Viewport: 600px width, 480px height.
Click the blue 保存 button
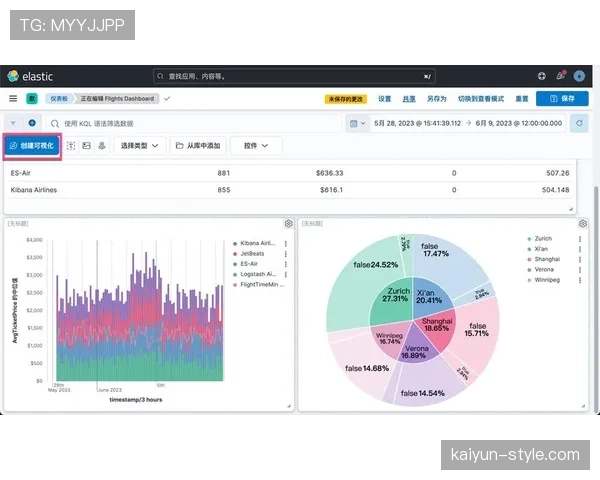[x=562, y=99]
